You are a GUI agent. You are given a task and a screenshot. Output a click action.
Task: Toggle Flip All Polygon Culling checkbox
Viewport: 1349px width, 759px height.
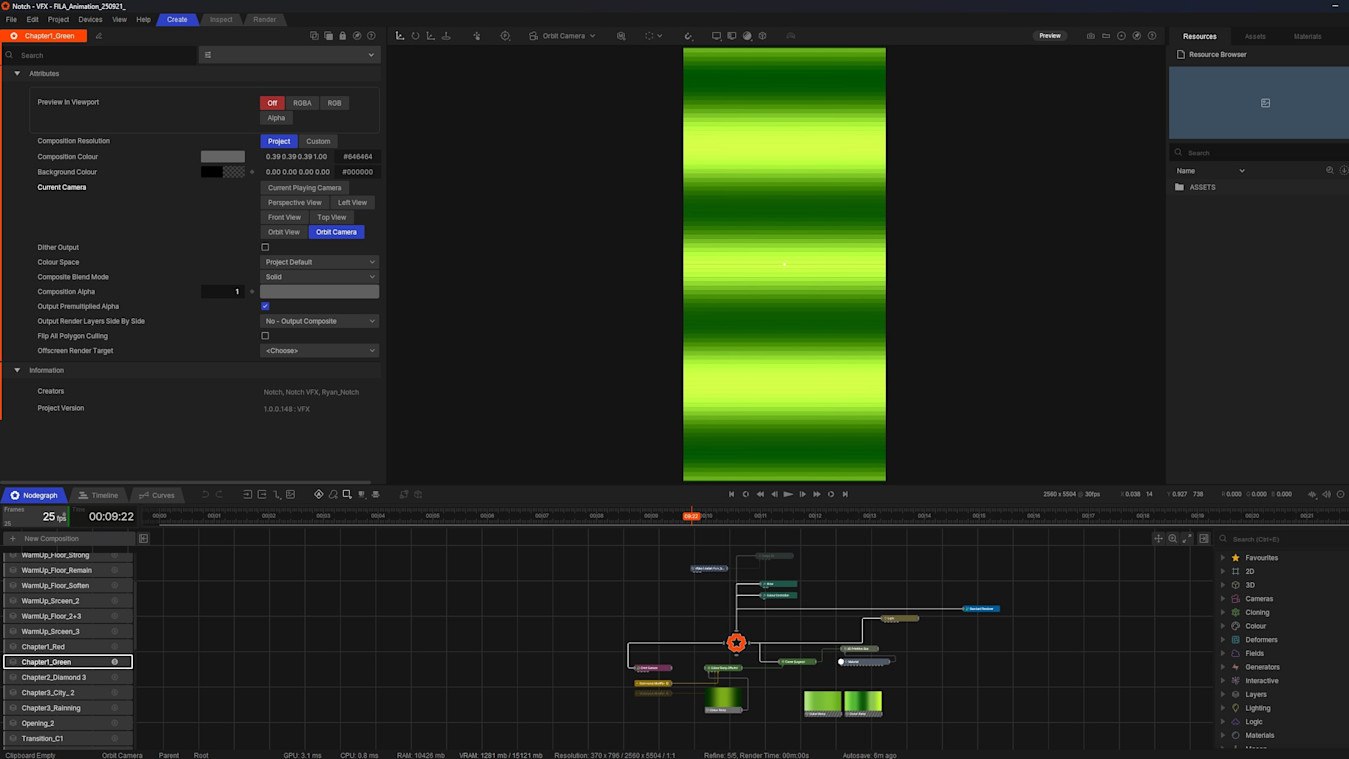(265, 336)
